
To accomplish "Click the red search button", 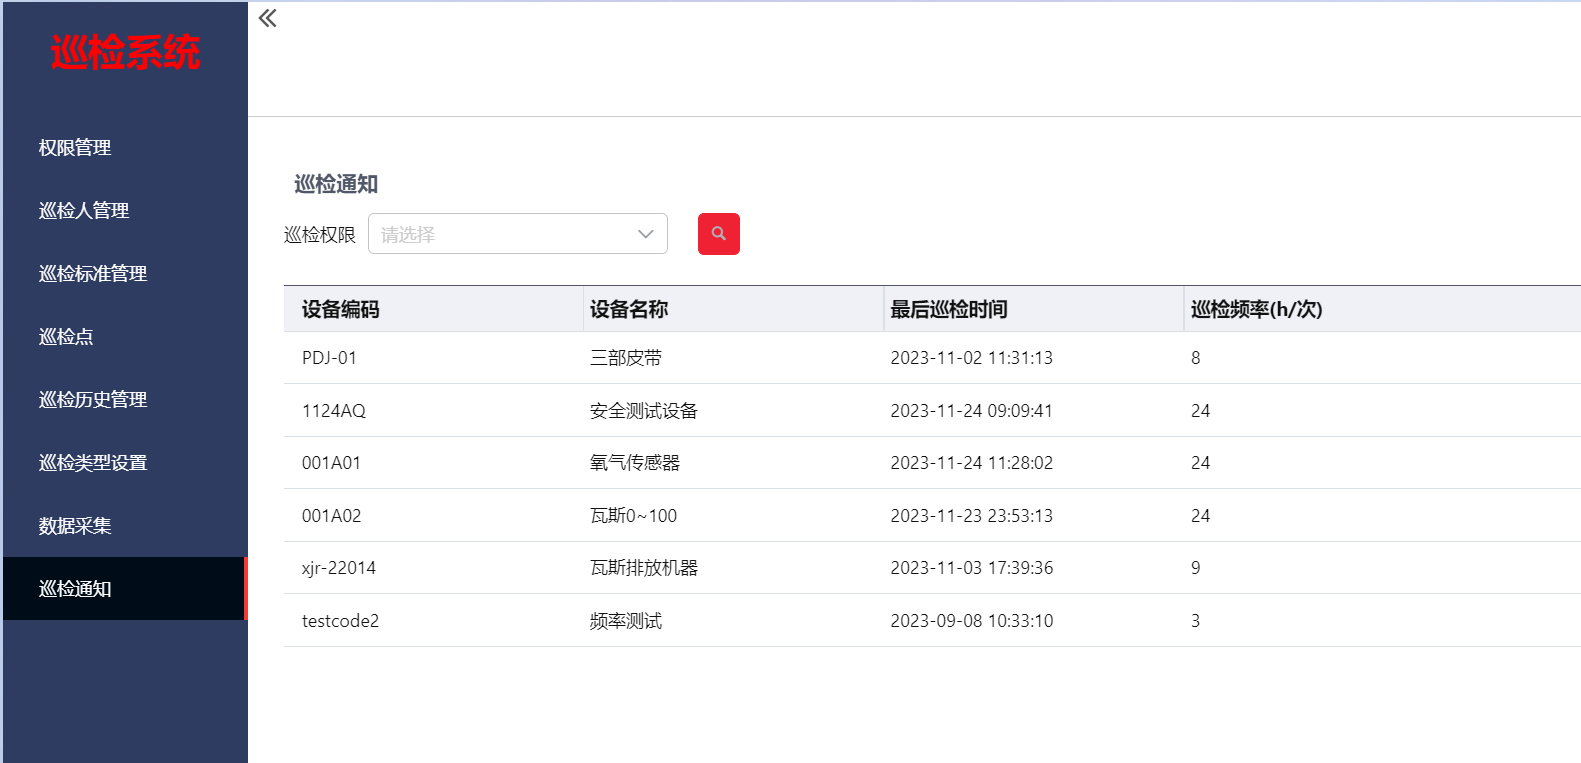I will click(718, 234).
